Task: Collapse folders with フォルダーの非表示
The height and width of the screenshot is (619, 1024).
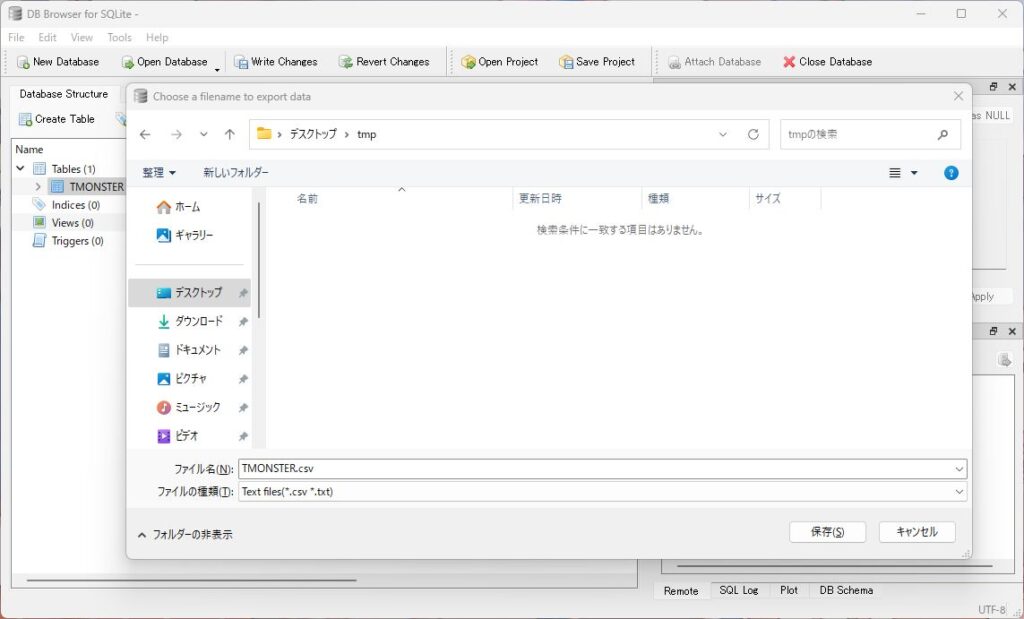Action: click(x=185, y=535)
